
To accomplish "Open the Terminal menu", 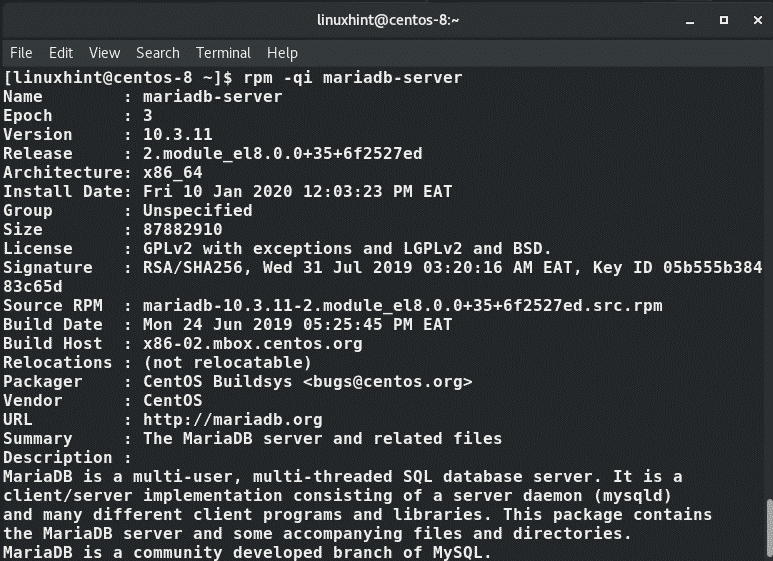I will coord(223,53).
